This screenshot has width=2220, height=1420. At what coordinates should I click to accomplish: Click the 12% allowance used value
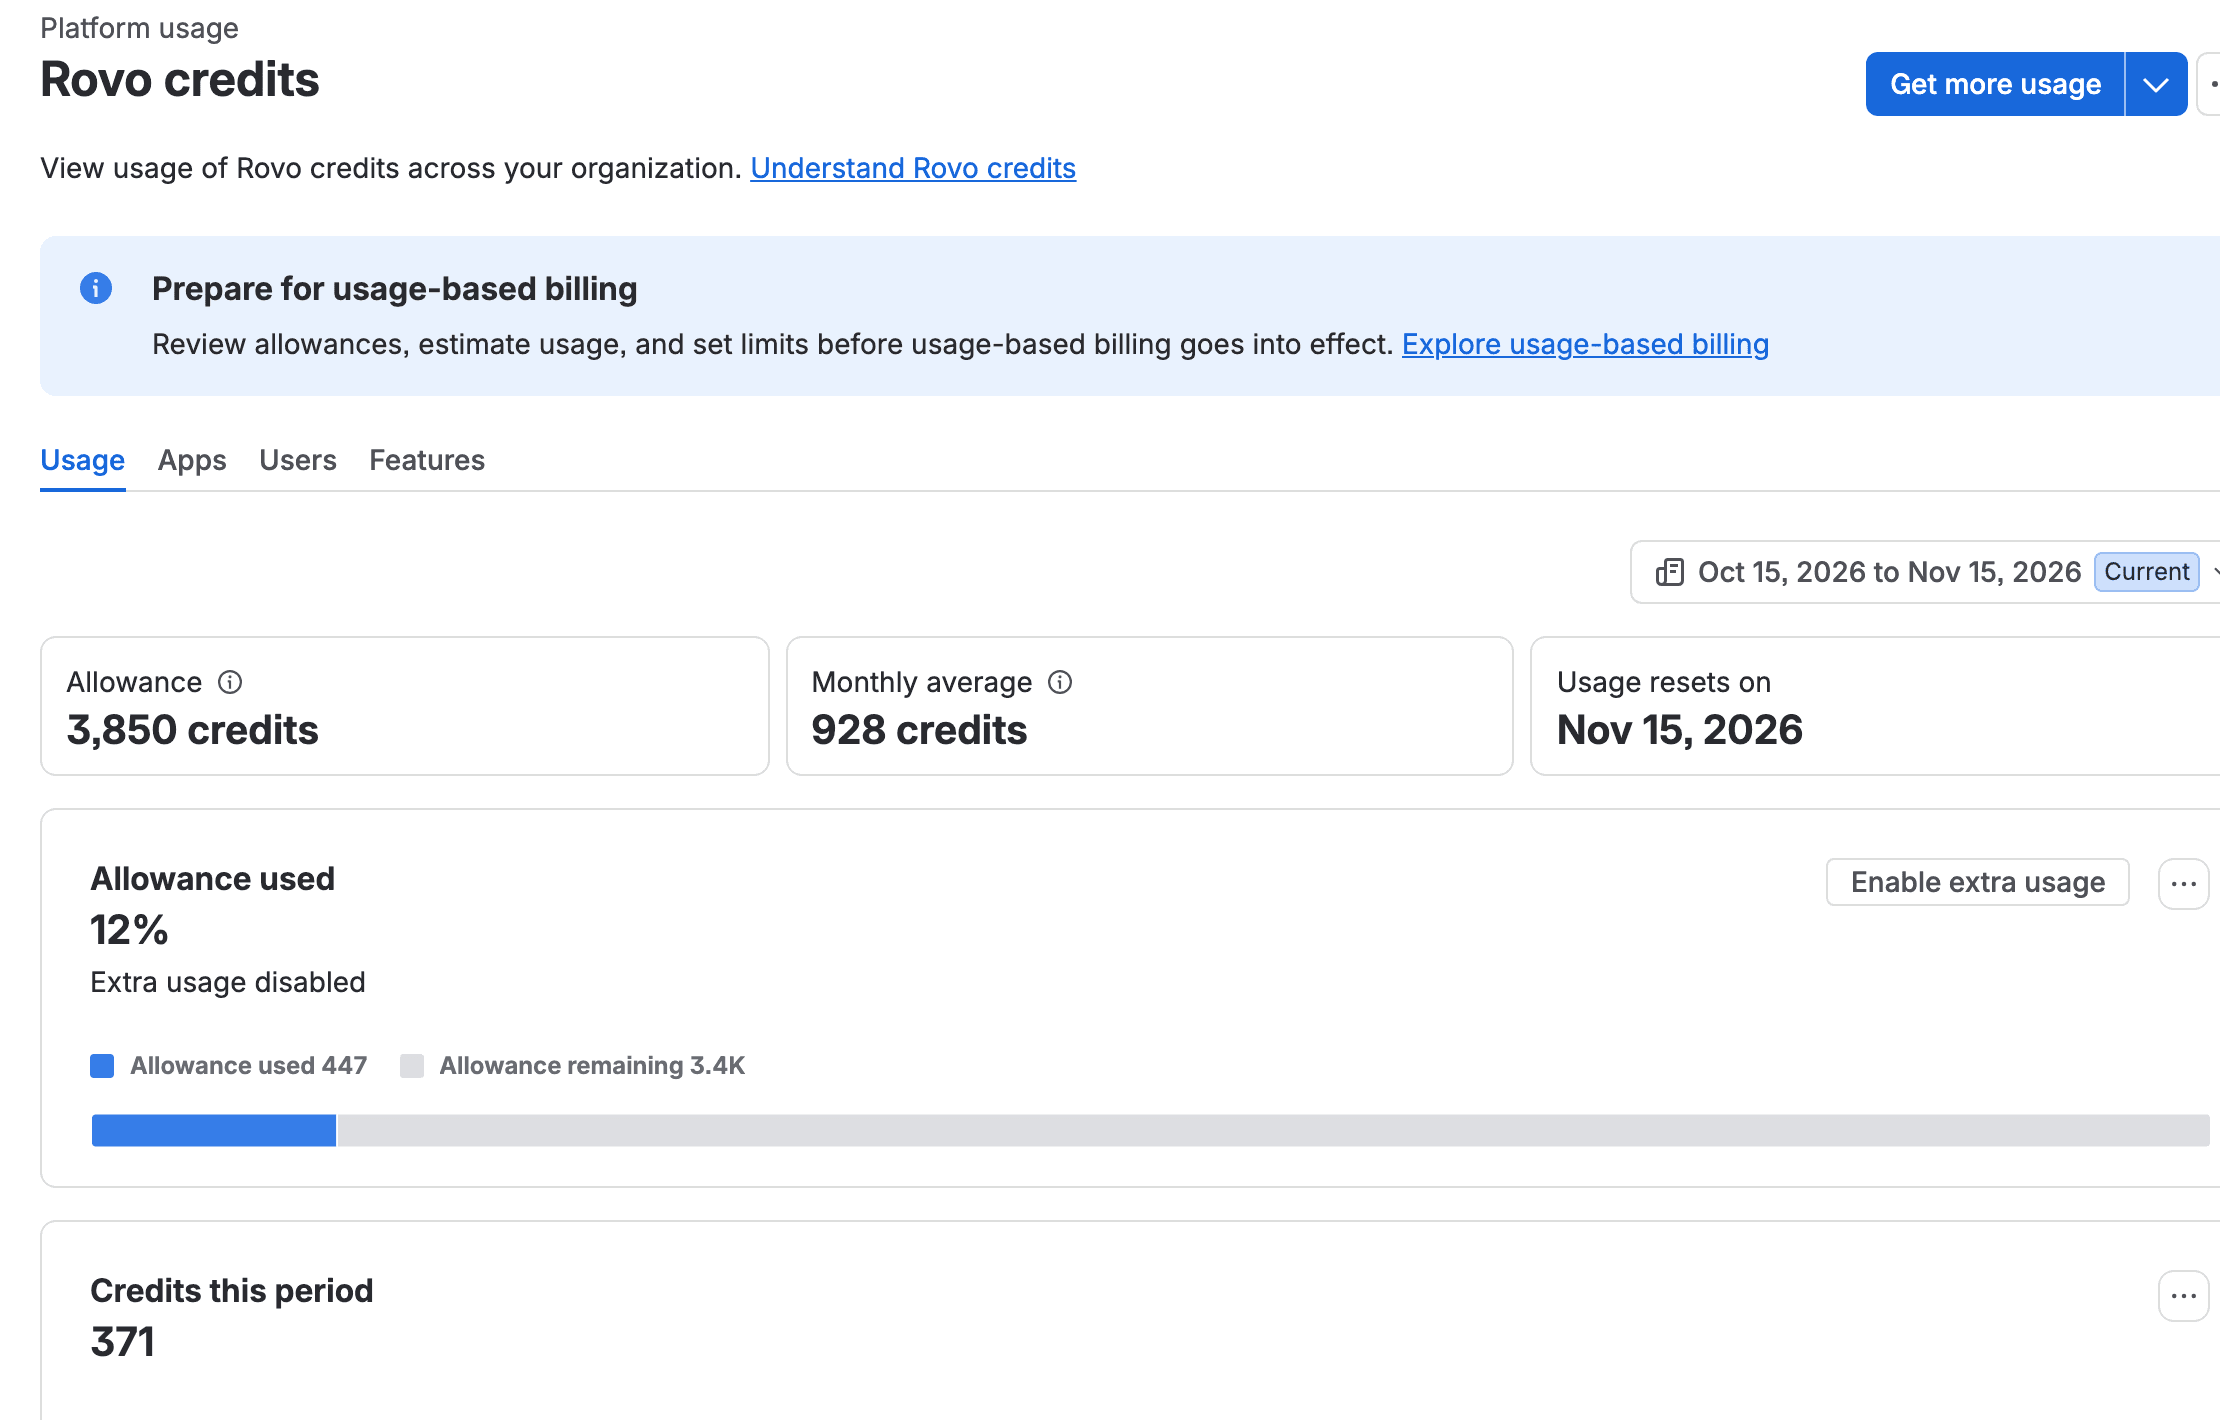click(129, 930)
